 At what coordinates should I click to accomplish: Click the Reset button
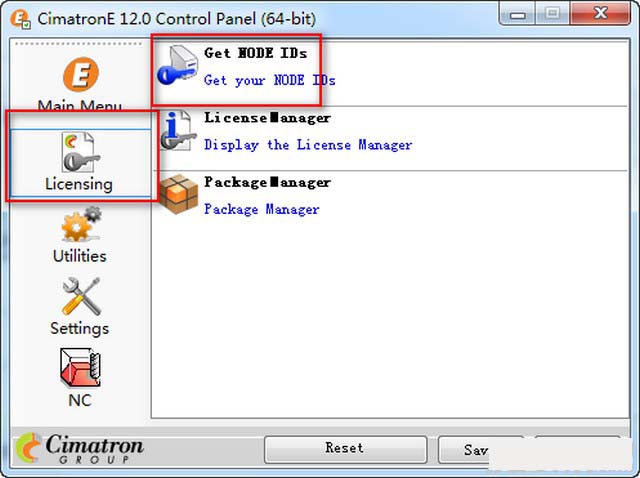click(x=345, y=449)
